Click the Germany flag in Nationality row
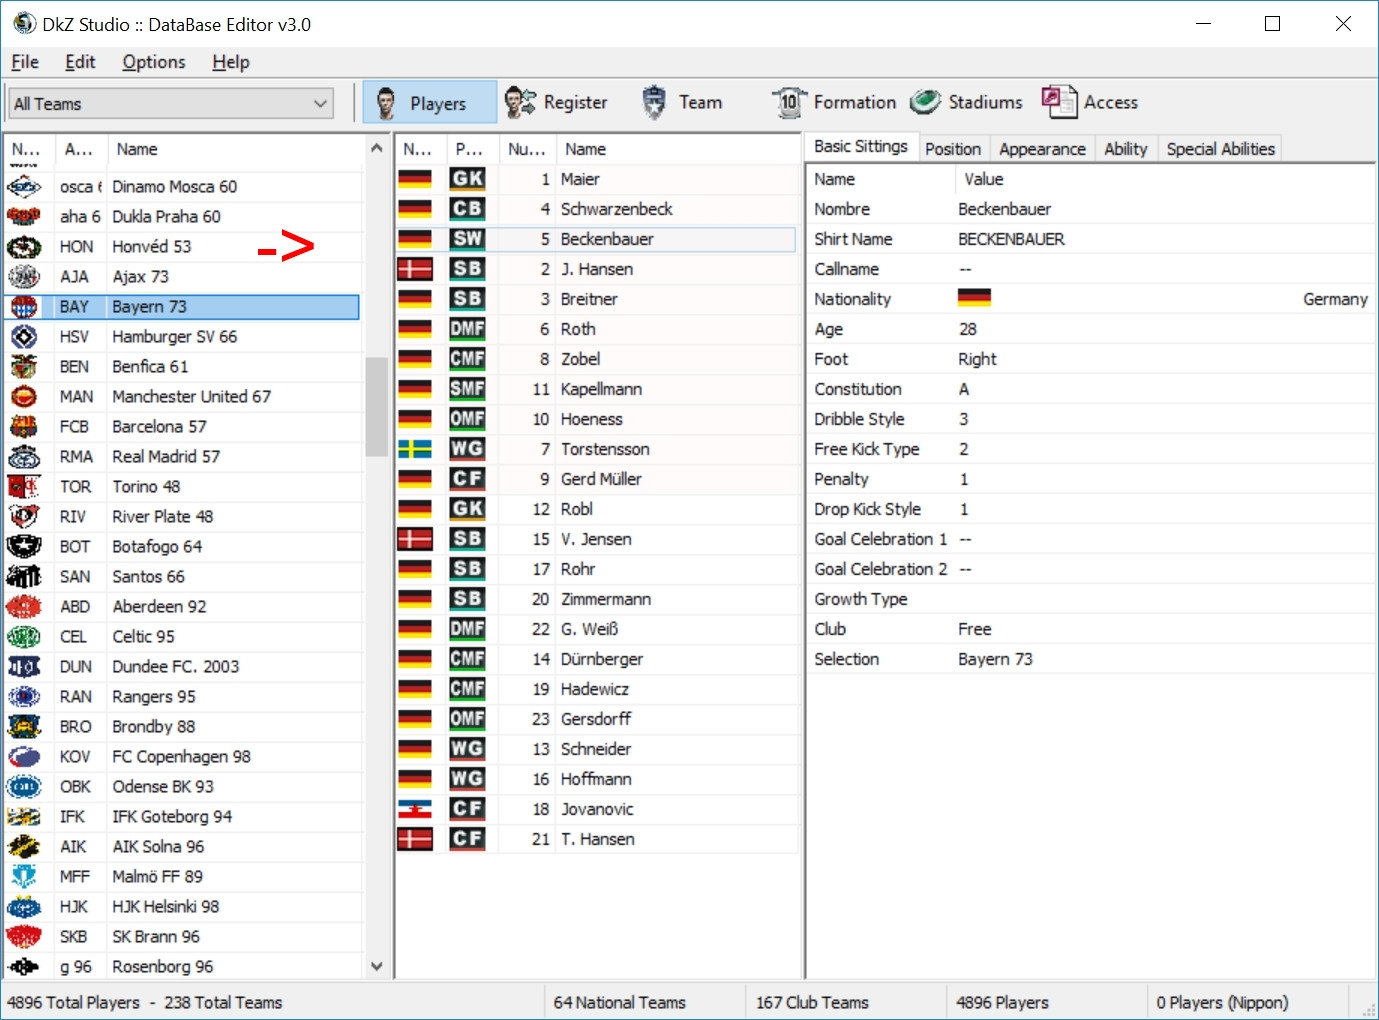 (974, 298)
